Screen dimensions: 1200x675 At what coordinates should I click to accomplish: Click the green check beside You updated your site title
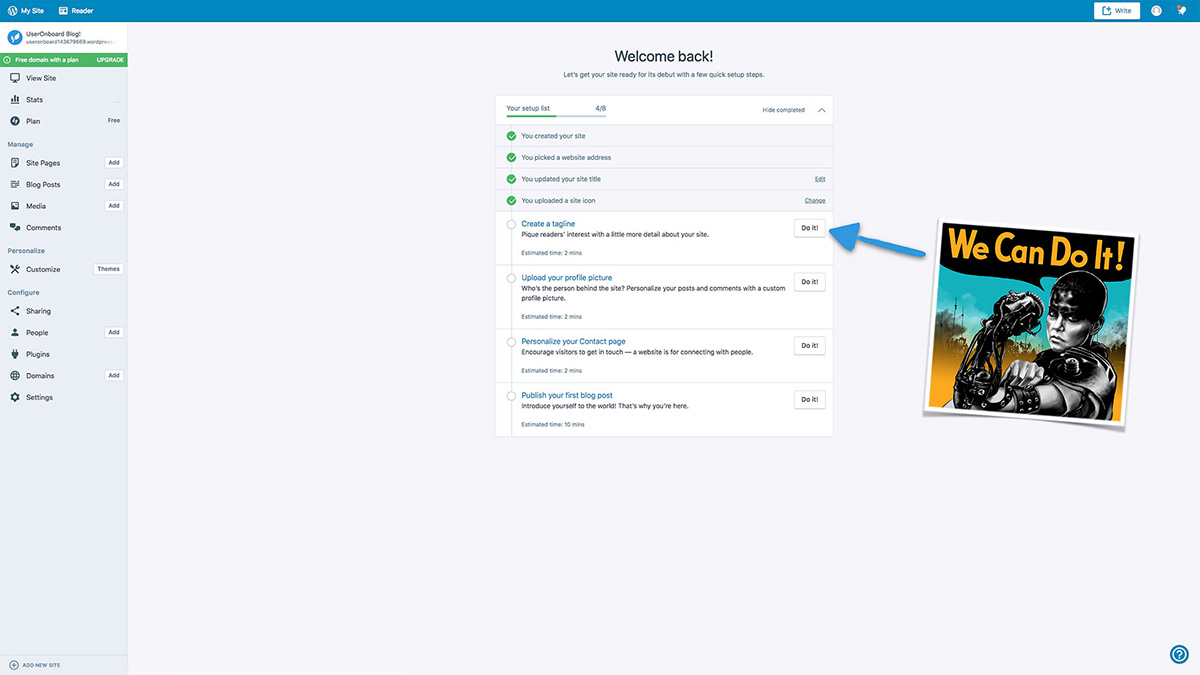pyautogui.click(x=511, y=179)
